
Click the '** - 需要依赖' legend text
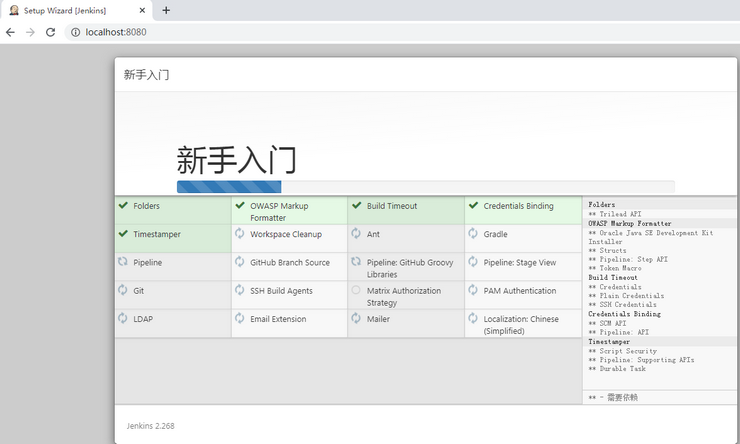(x=613, y=397)
